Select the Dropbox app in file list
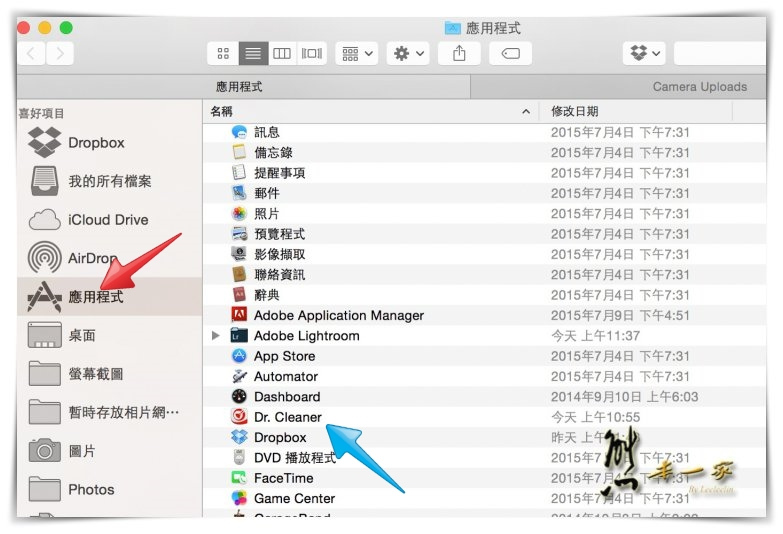This screenshot has width=783, height=534. pyautogui.click(x=484, y=438)
